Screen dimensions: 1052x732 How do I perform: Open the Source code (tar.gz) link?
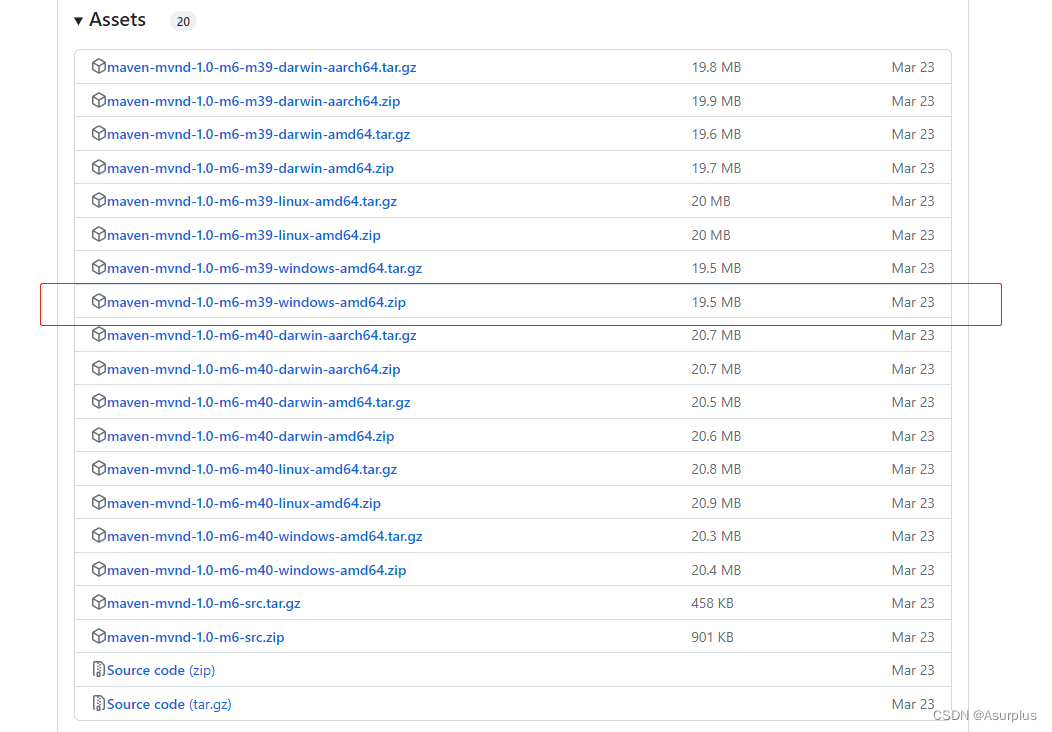pos(169,704)
